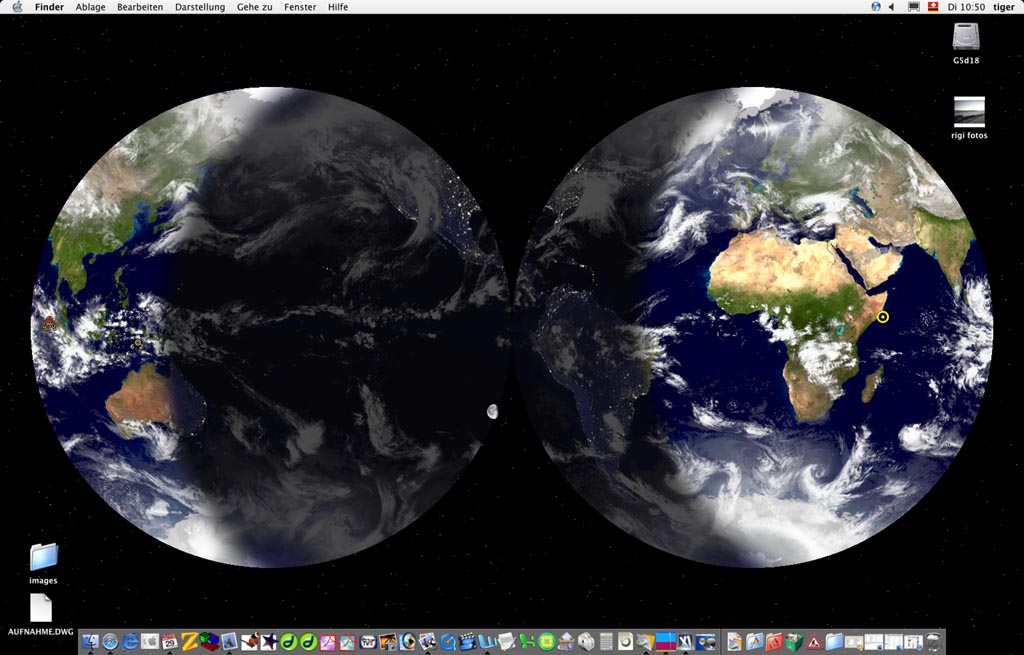Open the Bearbeiten menu
1024x655 pixels.
tap(140, 7)
